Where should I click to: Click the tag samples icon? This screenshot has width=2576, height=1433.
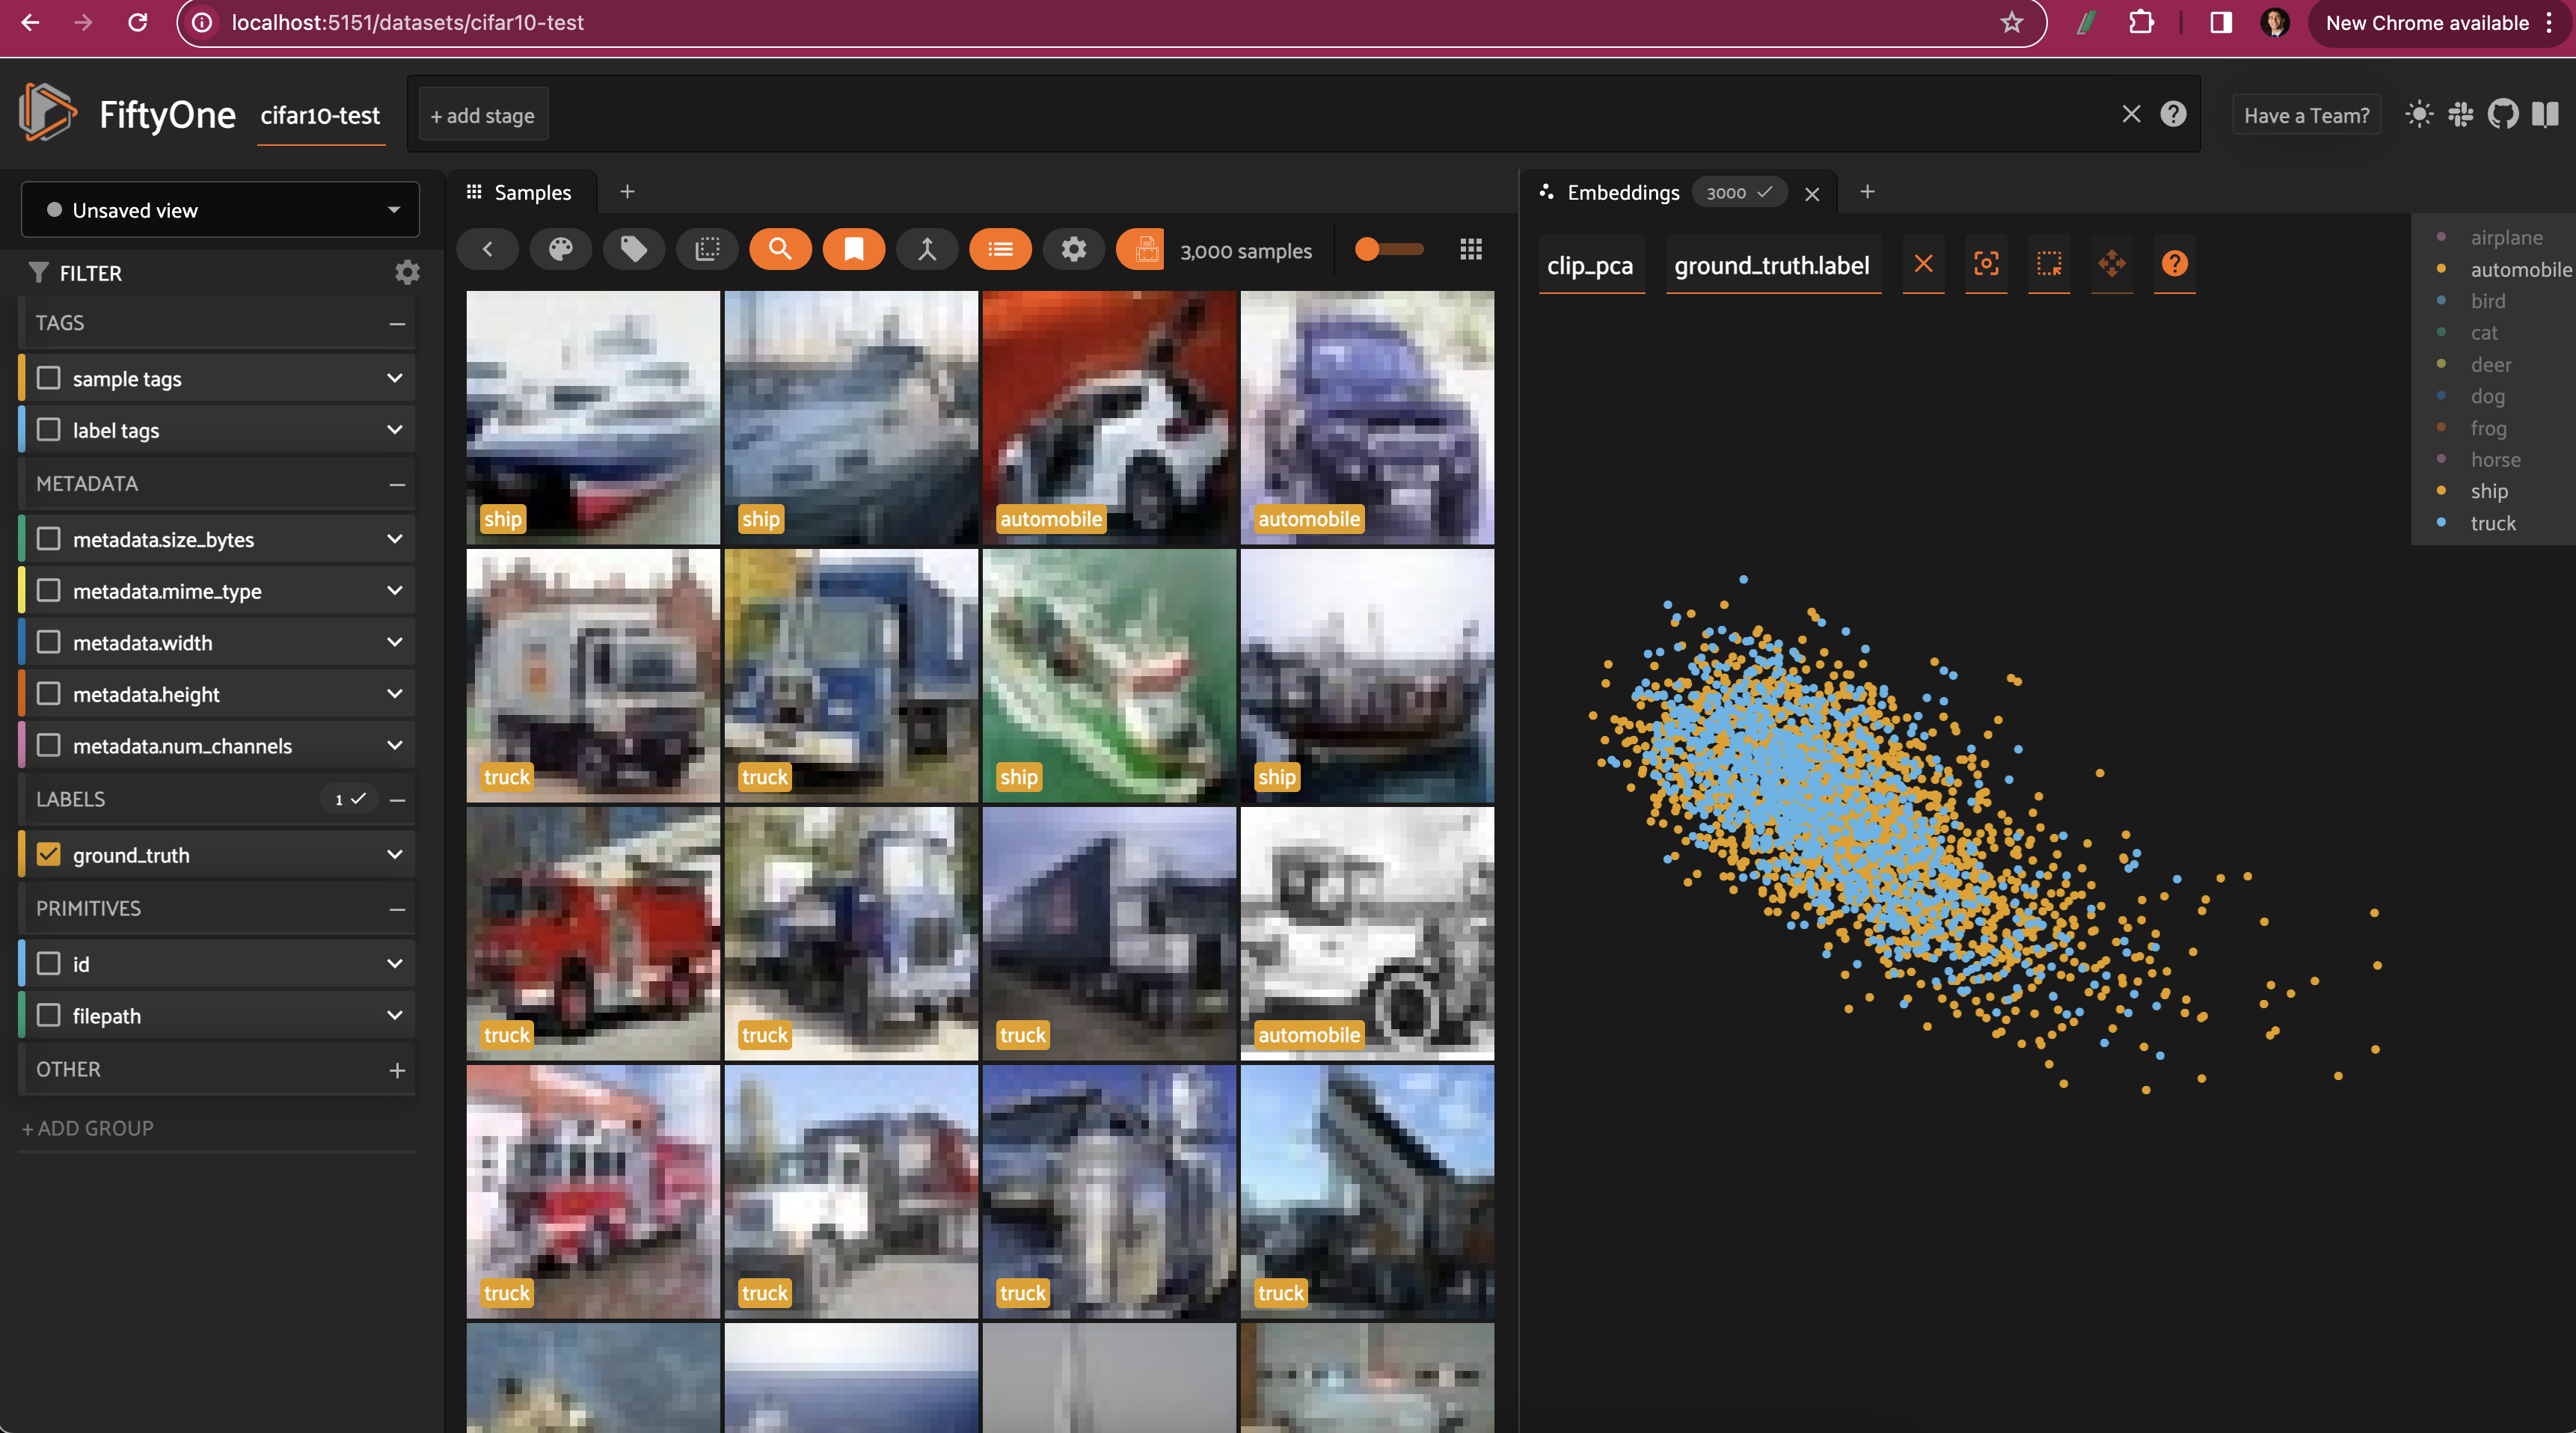634,249
